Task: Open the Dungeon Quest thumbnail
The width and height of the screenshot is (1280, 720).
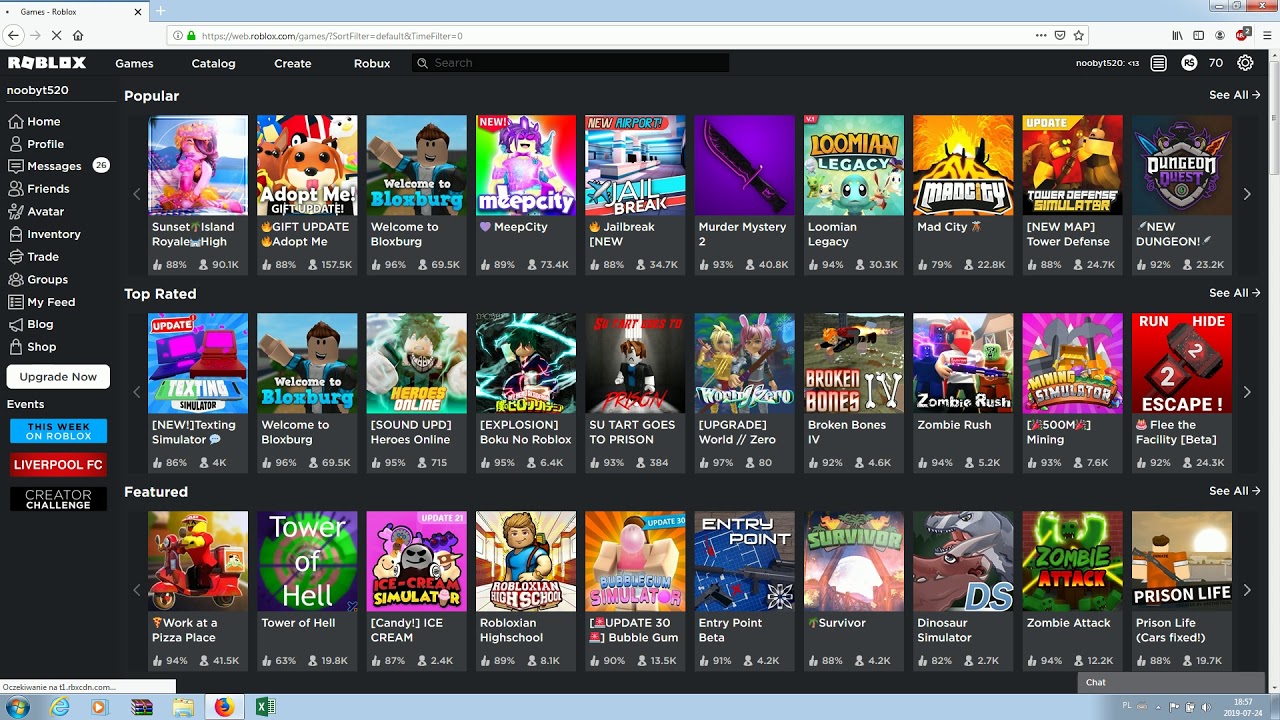Action: pyautogui.click(x=1182, y=165)
